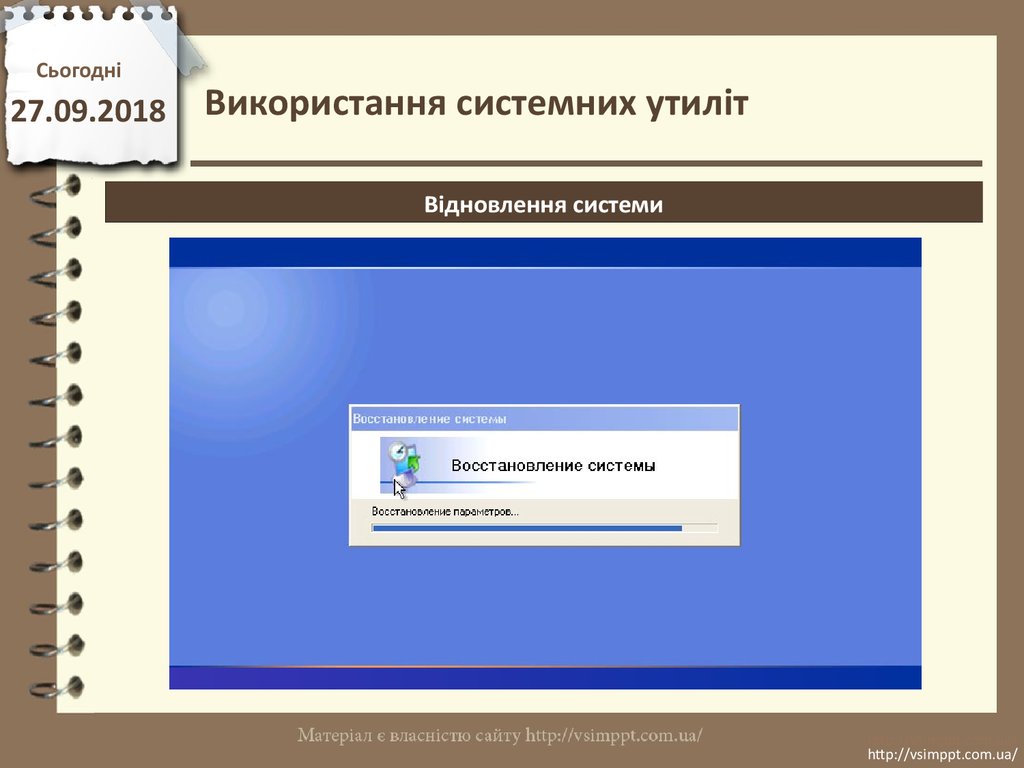Click the 'Восстановление параметров...' status text
The image size is (1024, 768).
tap(445, 511)
